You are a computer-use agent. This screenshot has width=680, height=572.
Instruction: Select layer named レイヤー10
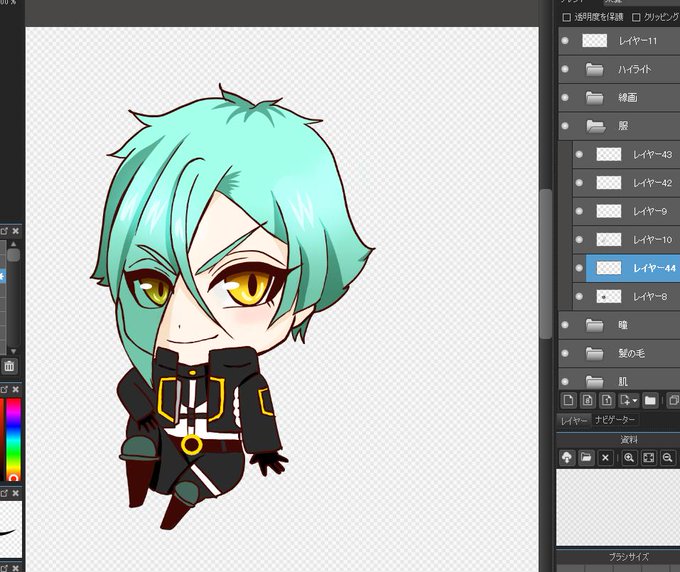point(652,240)
